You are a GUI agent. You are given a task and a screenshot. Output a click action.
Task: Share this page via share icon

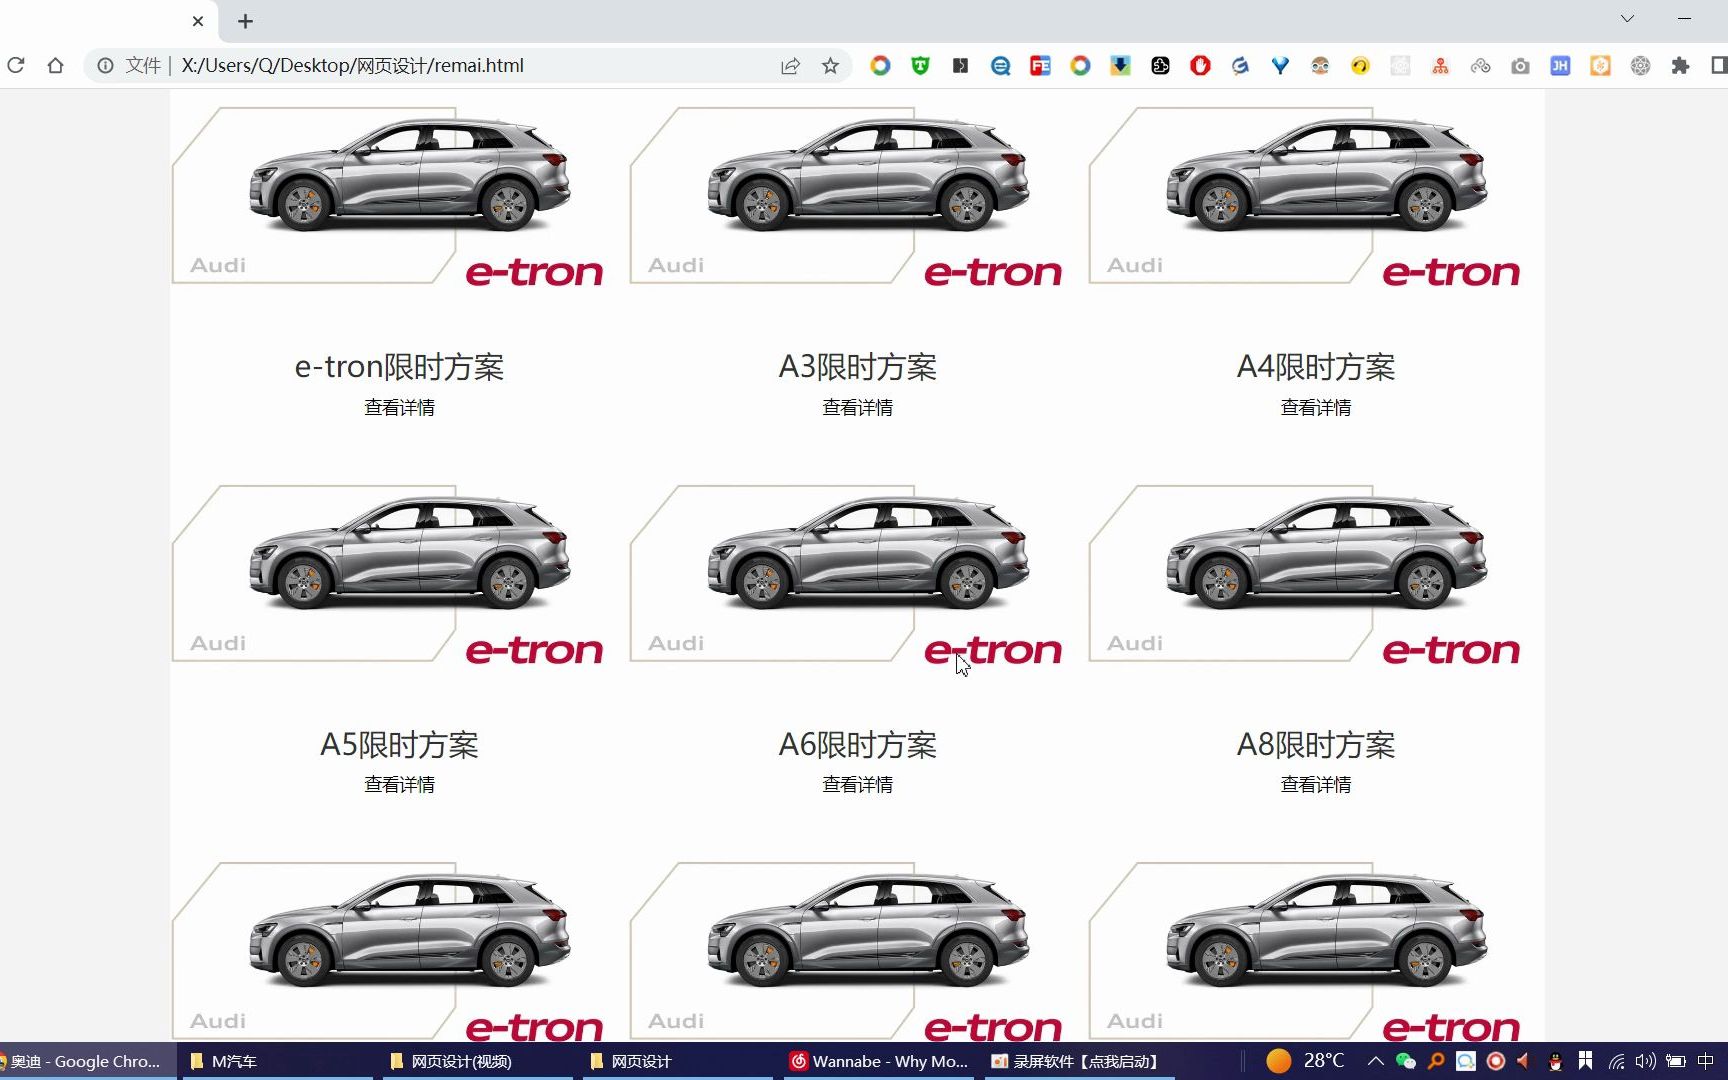tap(790, 66)
